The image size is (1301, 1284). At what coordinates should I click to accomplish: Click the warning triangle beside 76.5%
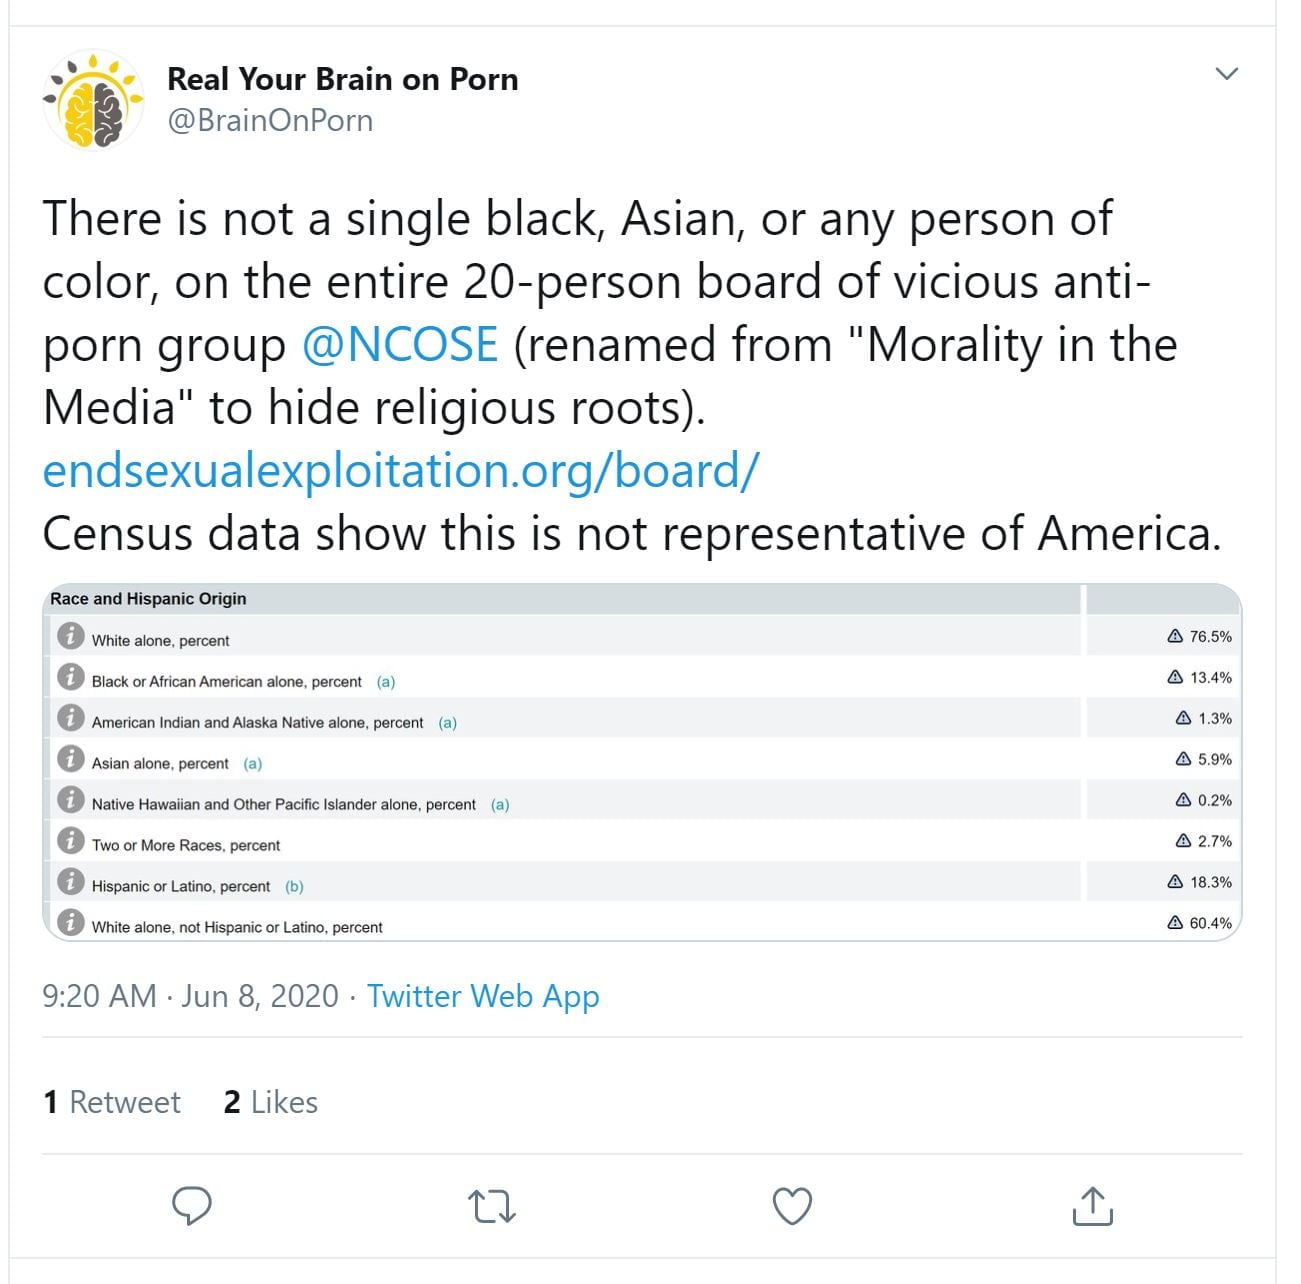click(x=1175, y=636)
